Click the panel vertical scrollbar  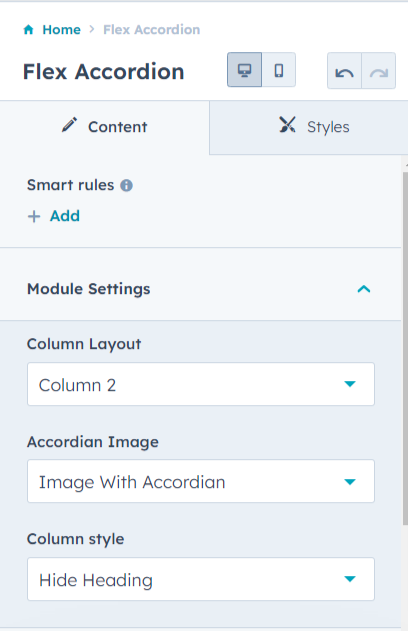coord(405,348)
